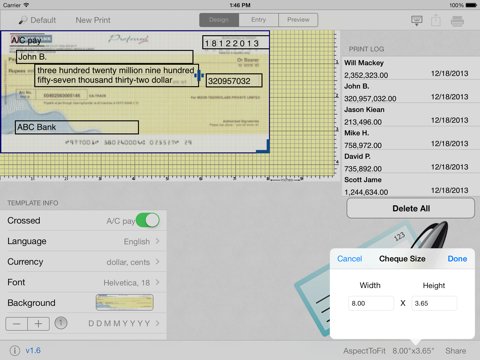
Task: Tap the Delete All button
Action: [411, 208]
